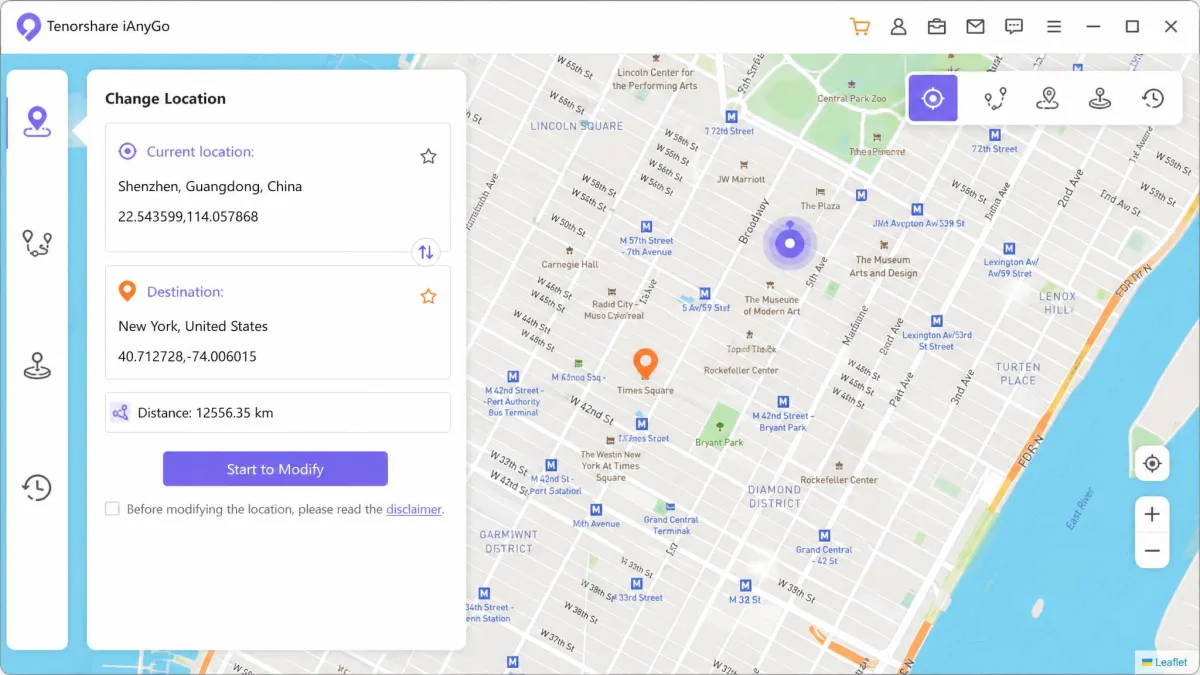
Task: Select the multi-spot route tool on map toolbar
Action: [x=1047, y=98]
